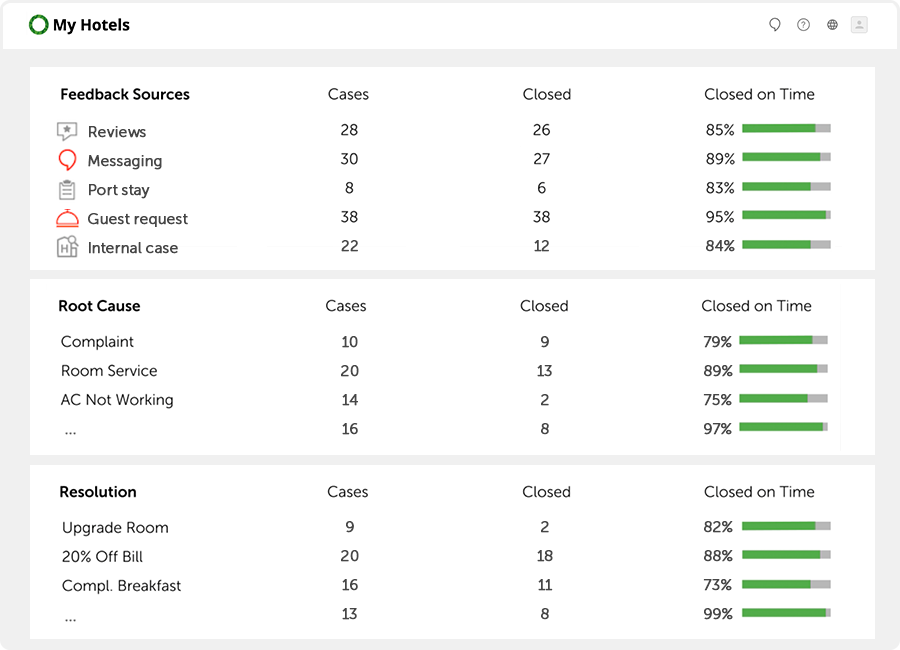Image resolution: width=900 pixels, height=650 pixels.
Task: Expand more Resolution rows via ellipsis
Action: click(x=70, y=616)
